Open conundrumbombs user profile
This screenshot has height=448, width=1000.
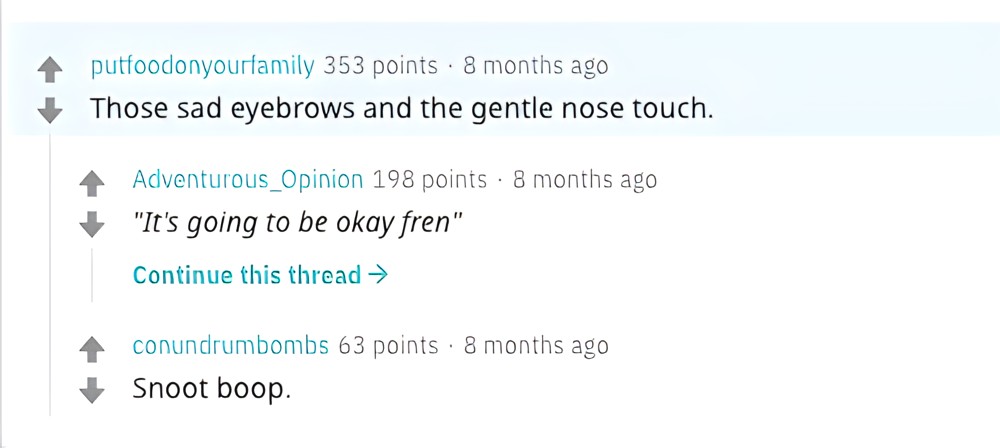[x=230, y=345]
